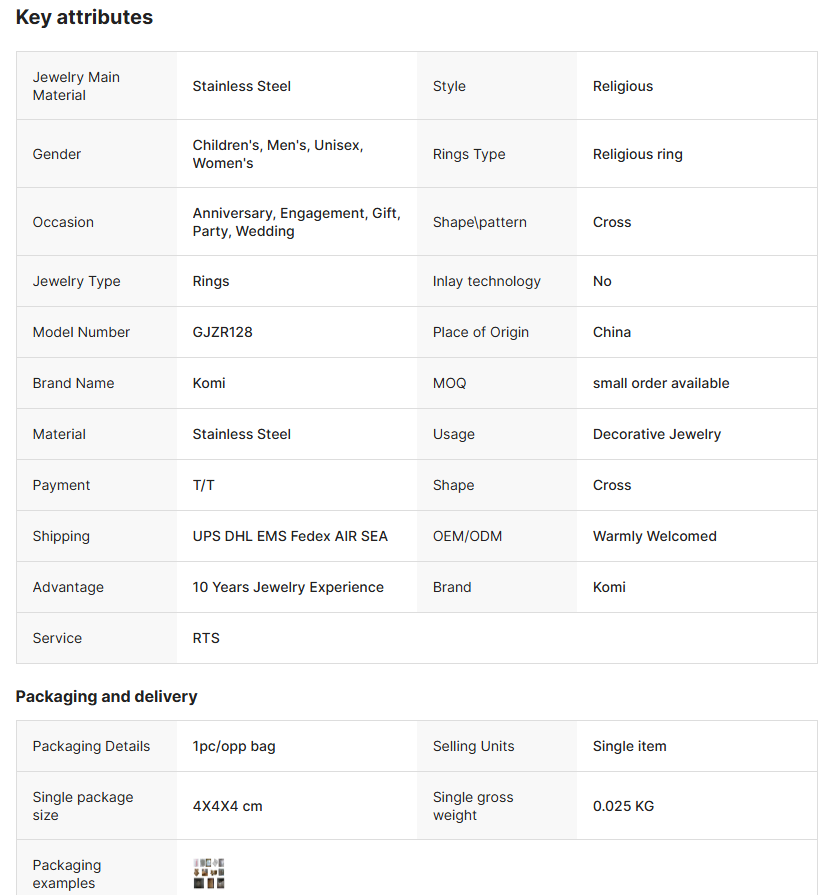
Task: Click the Packaging and delivery heading
Action: (106, 696)
